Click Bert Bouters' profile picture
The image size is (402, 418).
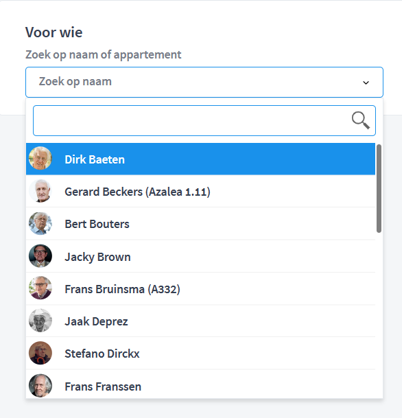coord(40,223)
